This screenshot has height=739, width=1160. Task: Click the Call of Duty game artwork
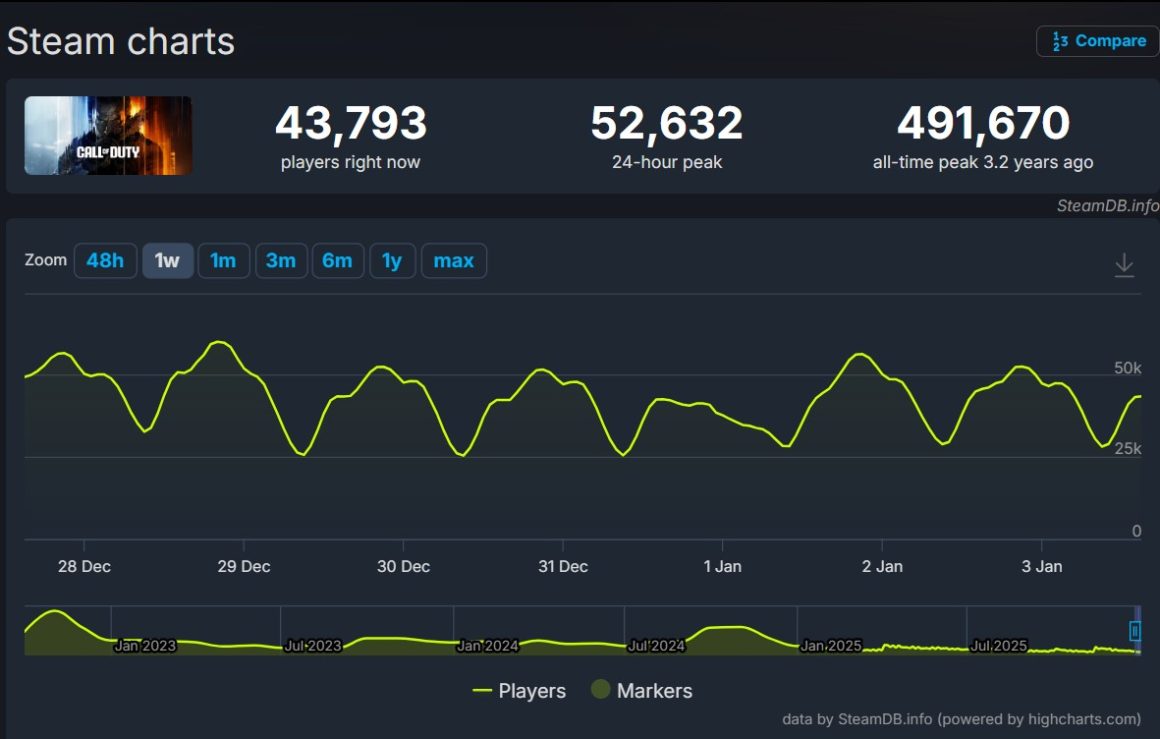point(107,136)
